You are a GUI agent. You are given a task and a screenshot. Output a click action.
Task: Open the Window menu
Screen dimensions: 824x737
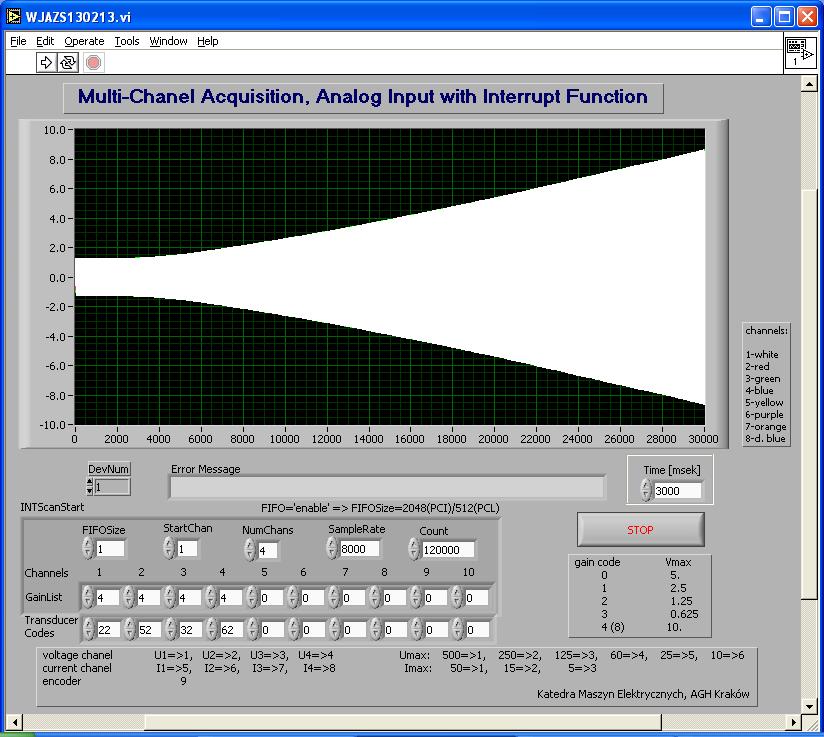click(x=168, y=41)
